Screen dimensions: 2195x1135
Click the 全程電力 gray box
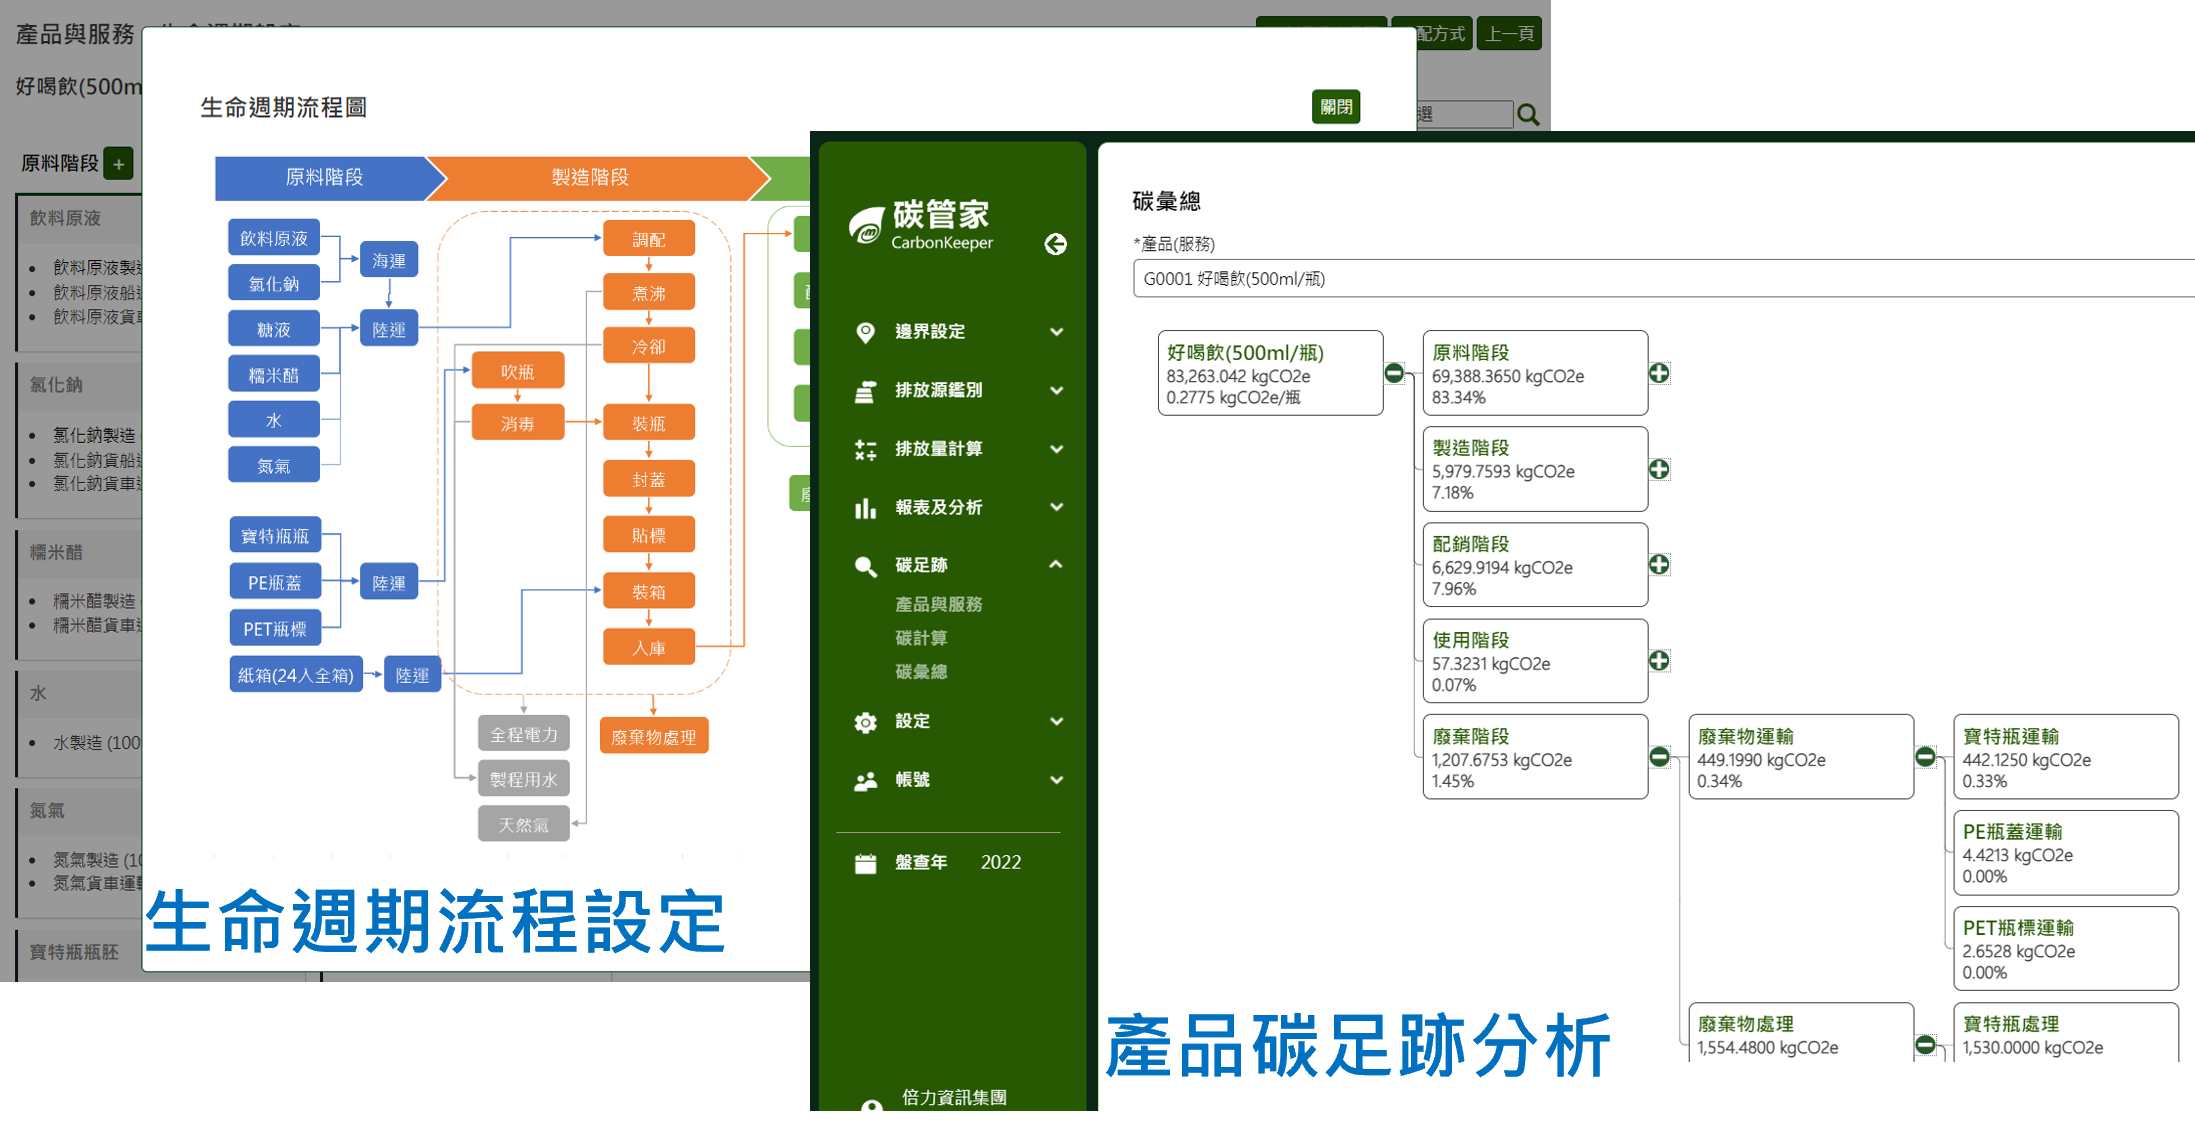pos(524,734)
